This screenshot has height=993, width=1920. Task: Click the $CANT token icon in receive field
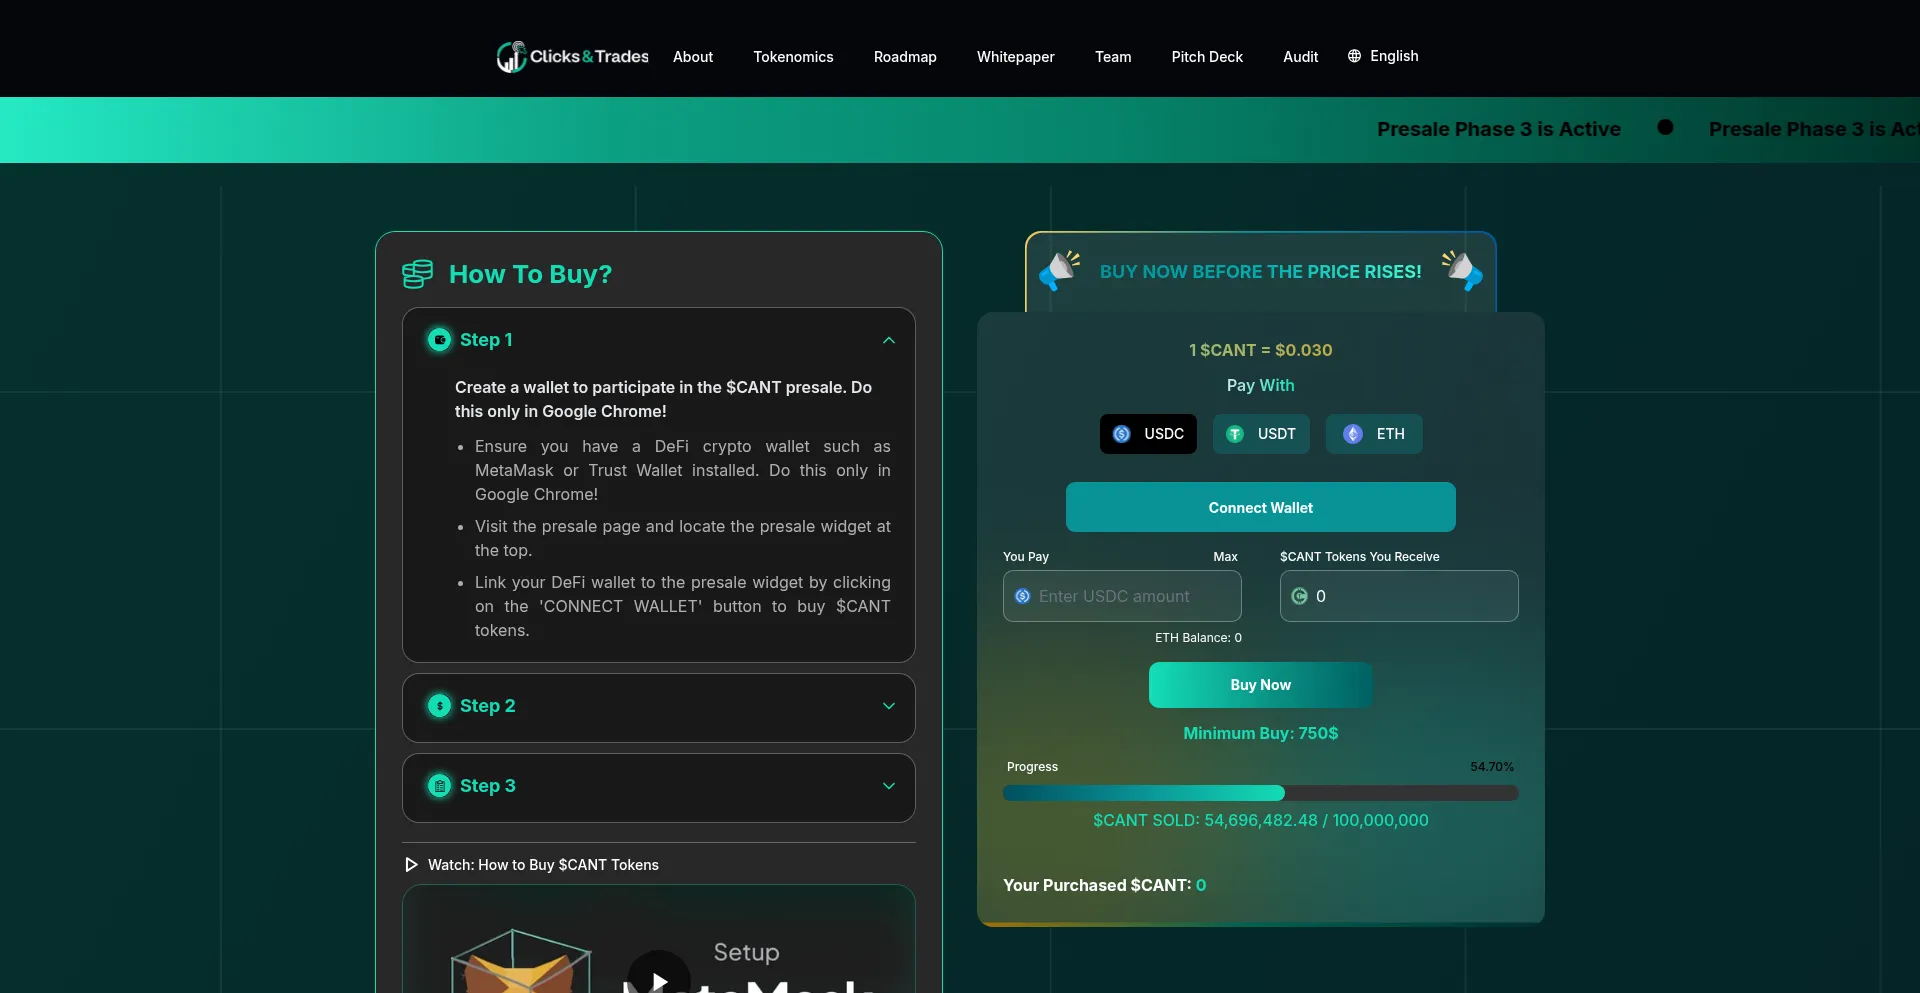click(x=1299, y=596)
